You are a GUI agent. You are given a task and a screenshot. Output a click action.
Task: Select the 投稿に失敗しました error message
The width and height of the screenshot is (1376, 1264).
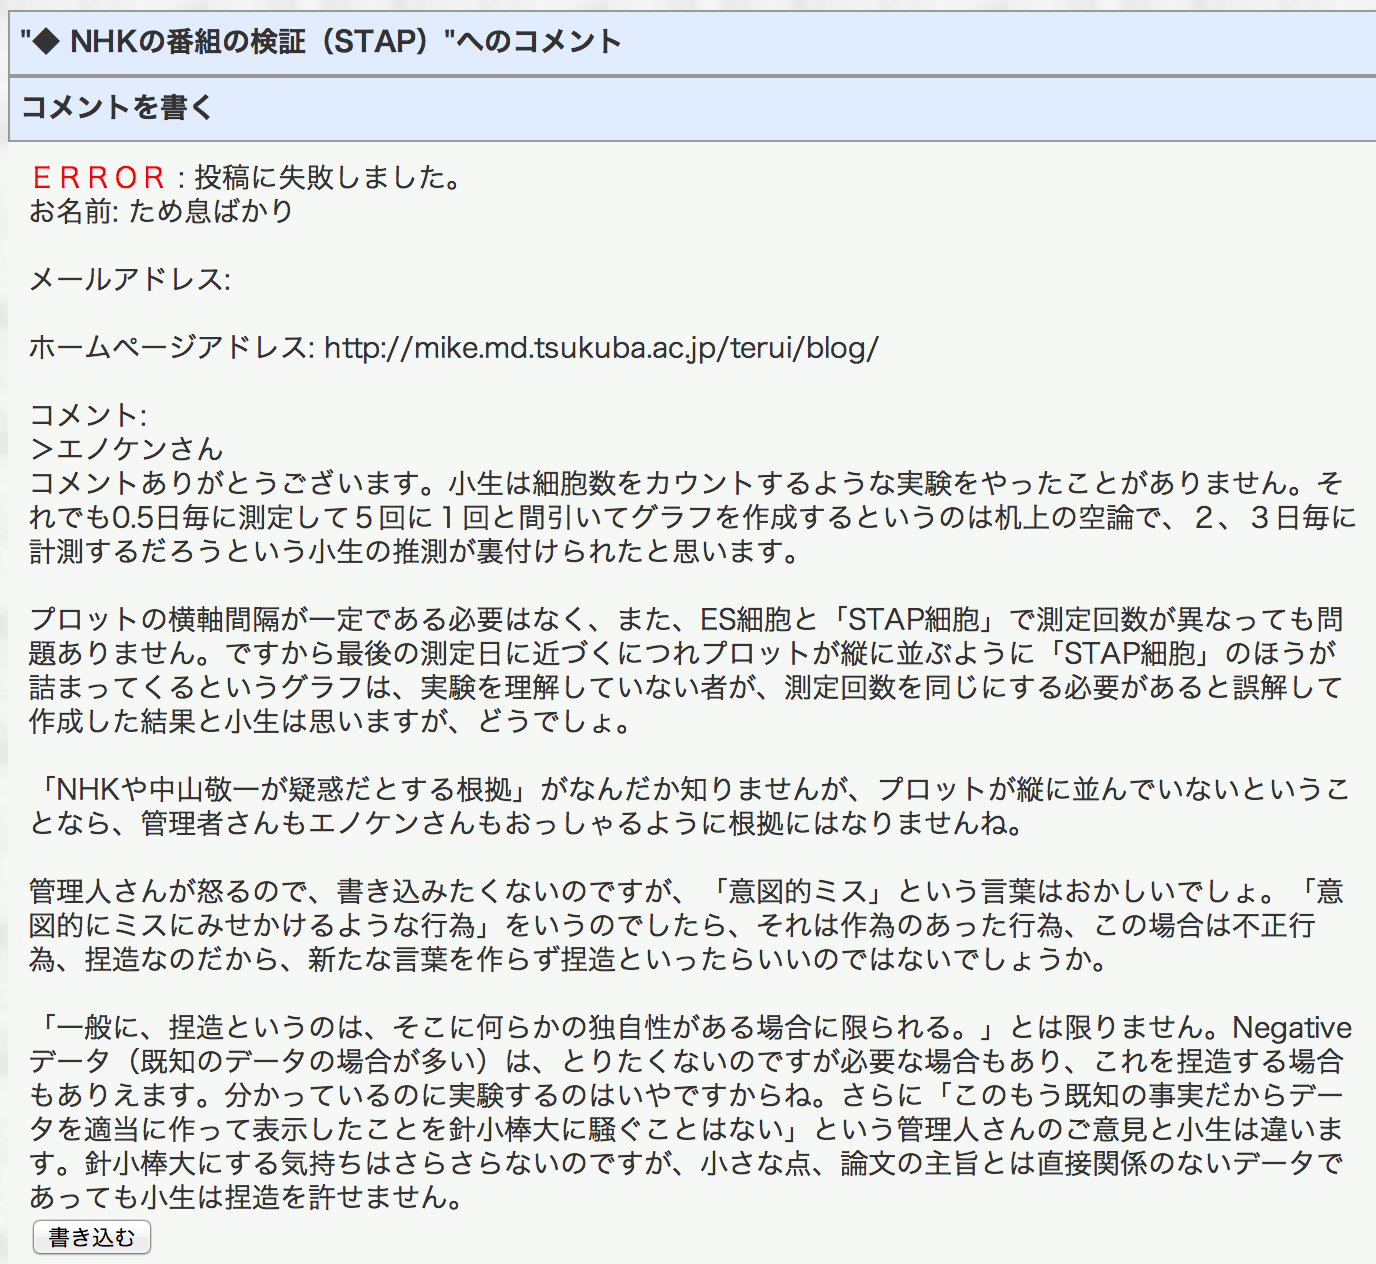click(329, 178)
